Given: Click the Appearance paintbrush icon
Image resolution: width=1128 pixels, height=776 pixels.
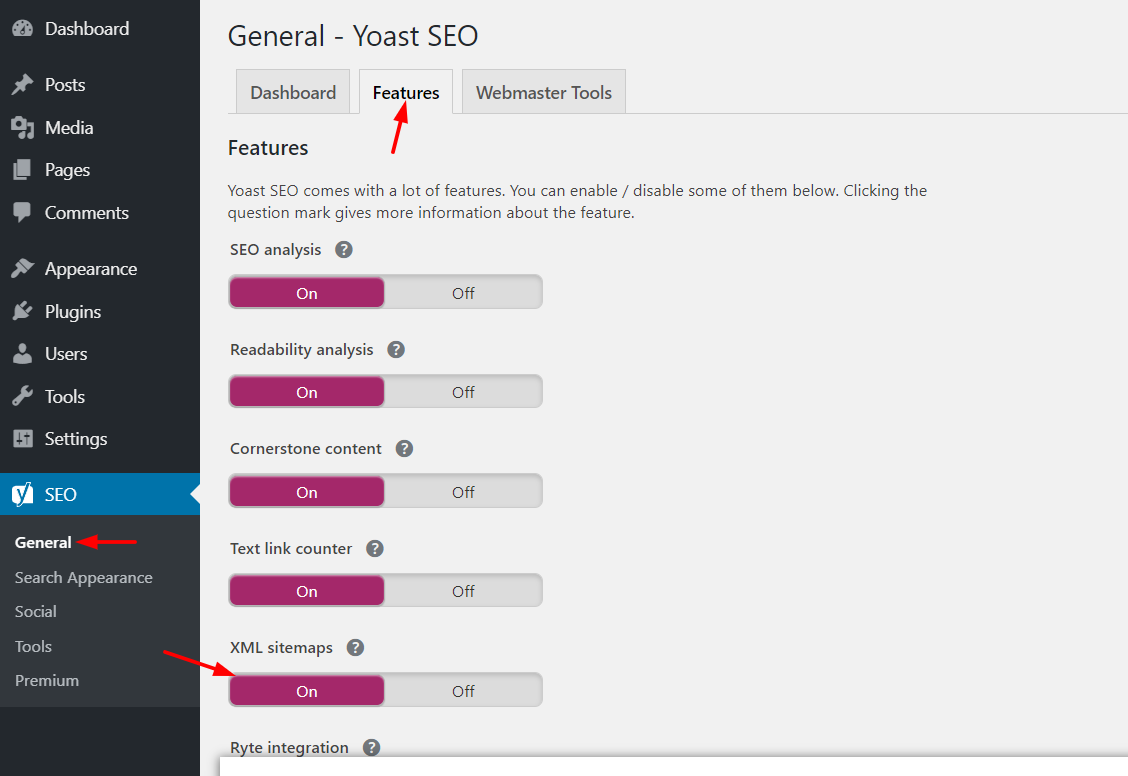Looking at the screenshot, I should pyautogui.click(x=22, y=269).
